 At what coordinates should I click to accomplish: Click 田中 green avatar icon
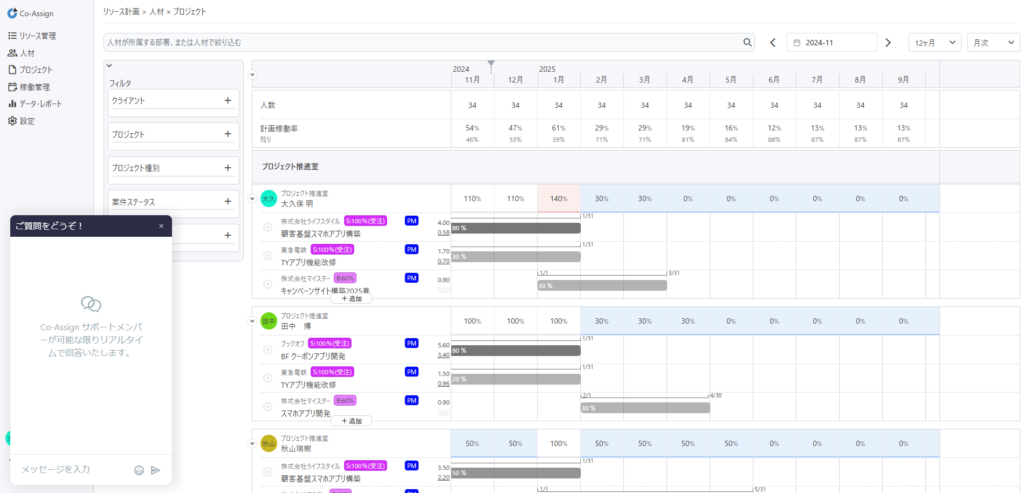coord(268,321)
